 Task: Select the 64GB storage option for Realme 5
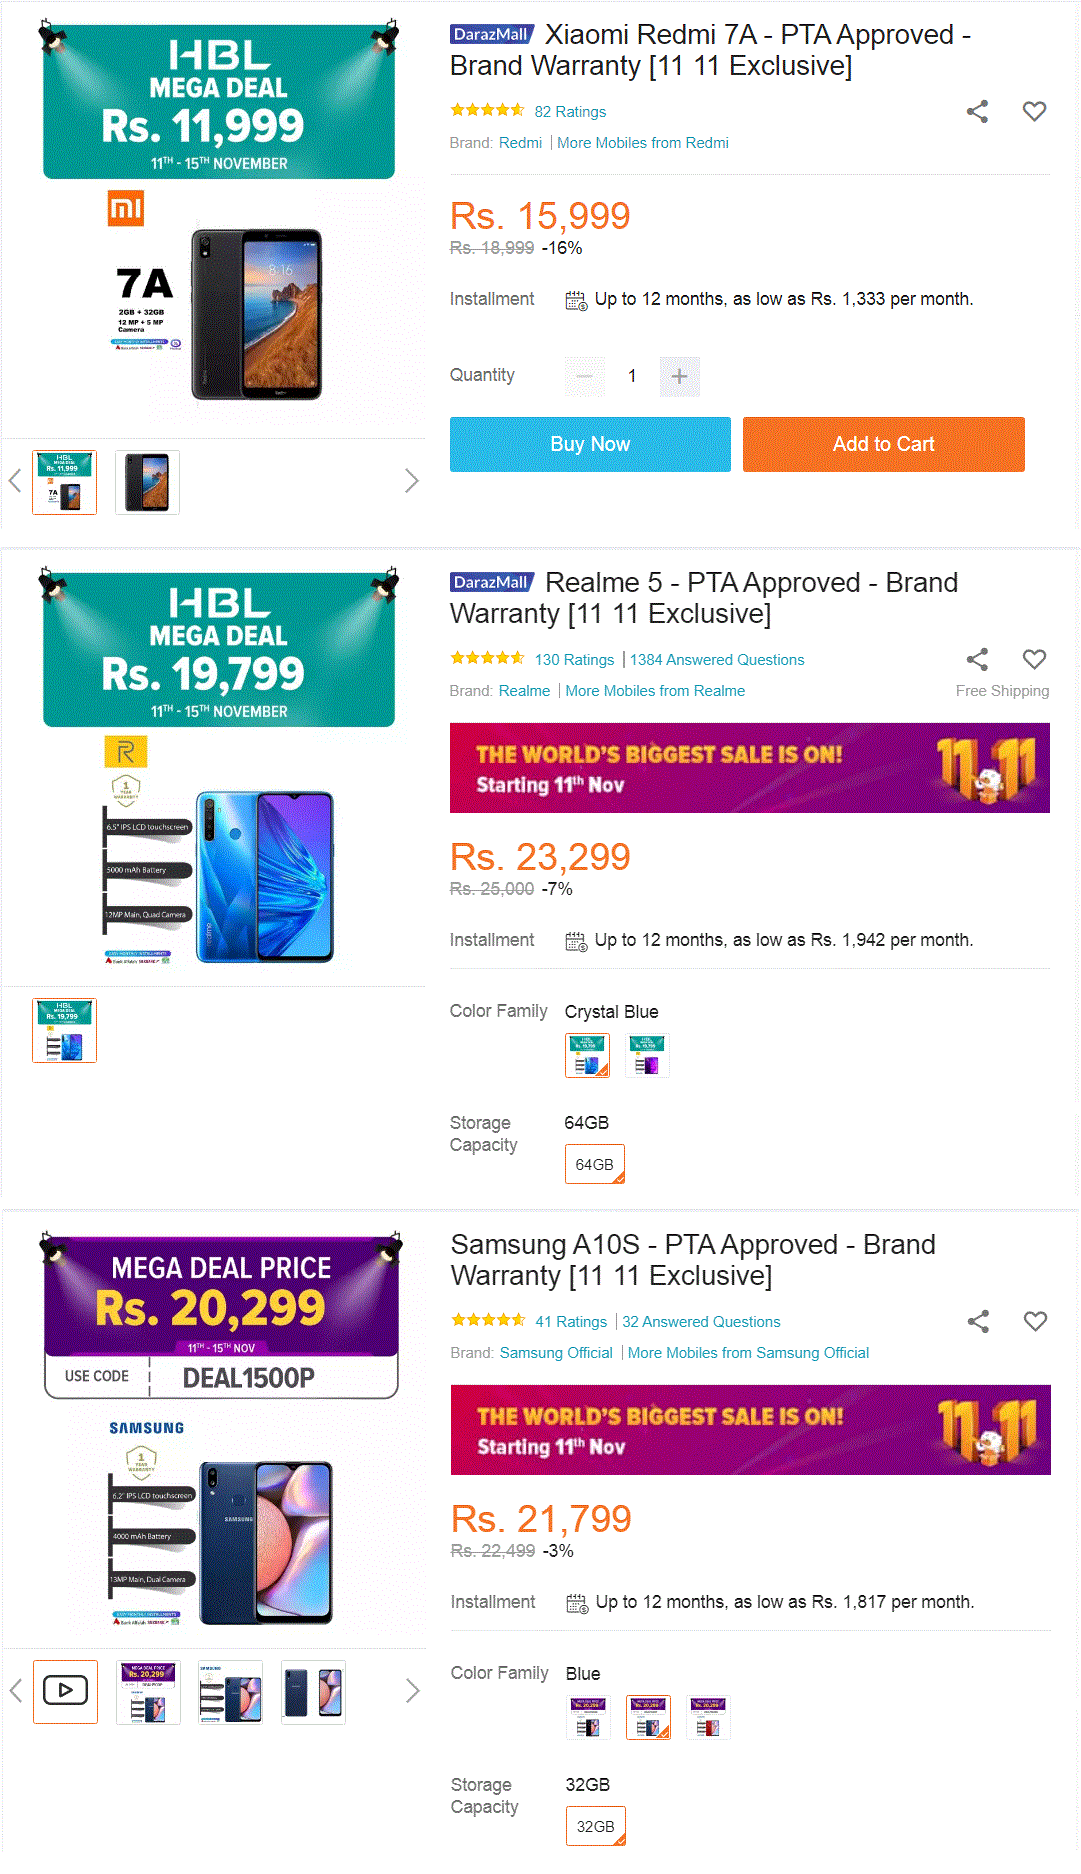[595, 1164]
